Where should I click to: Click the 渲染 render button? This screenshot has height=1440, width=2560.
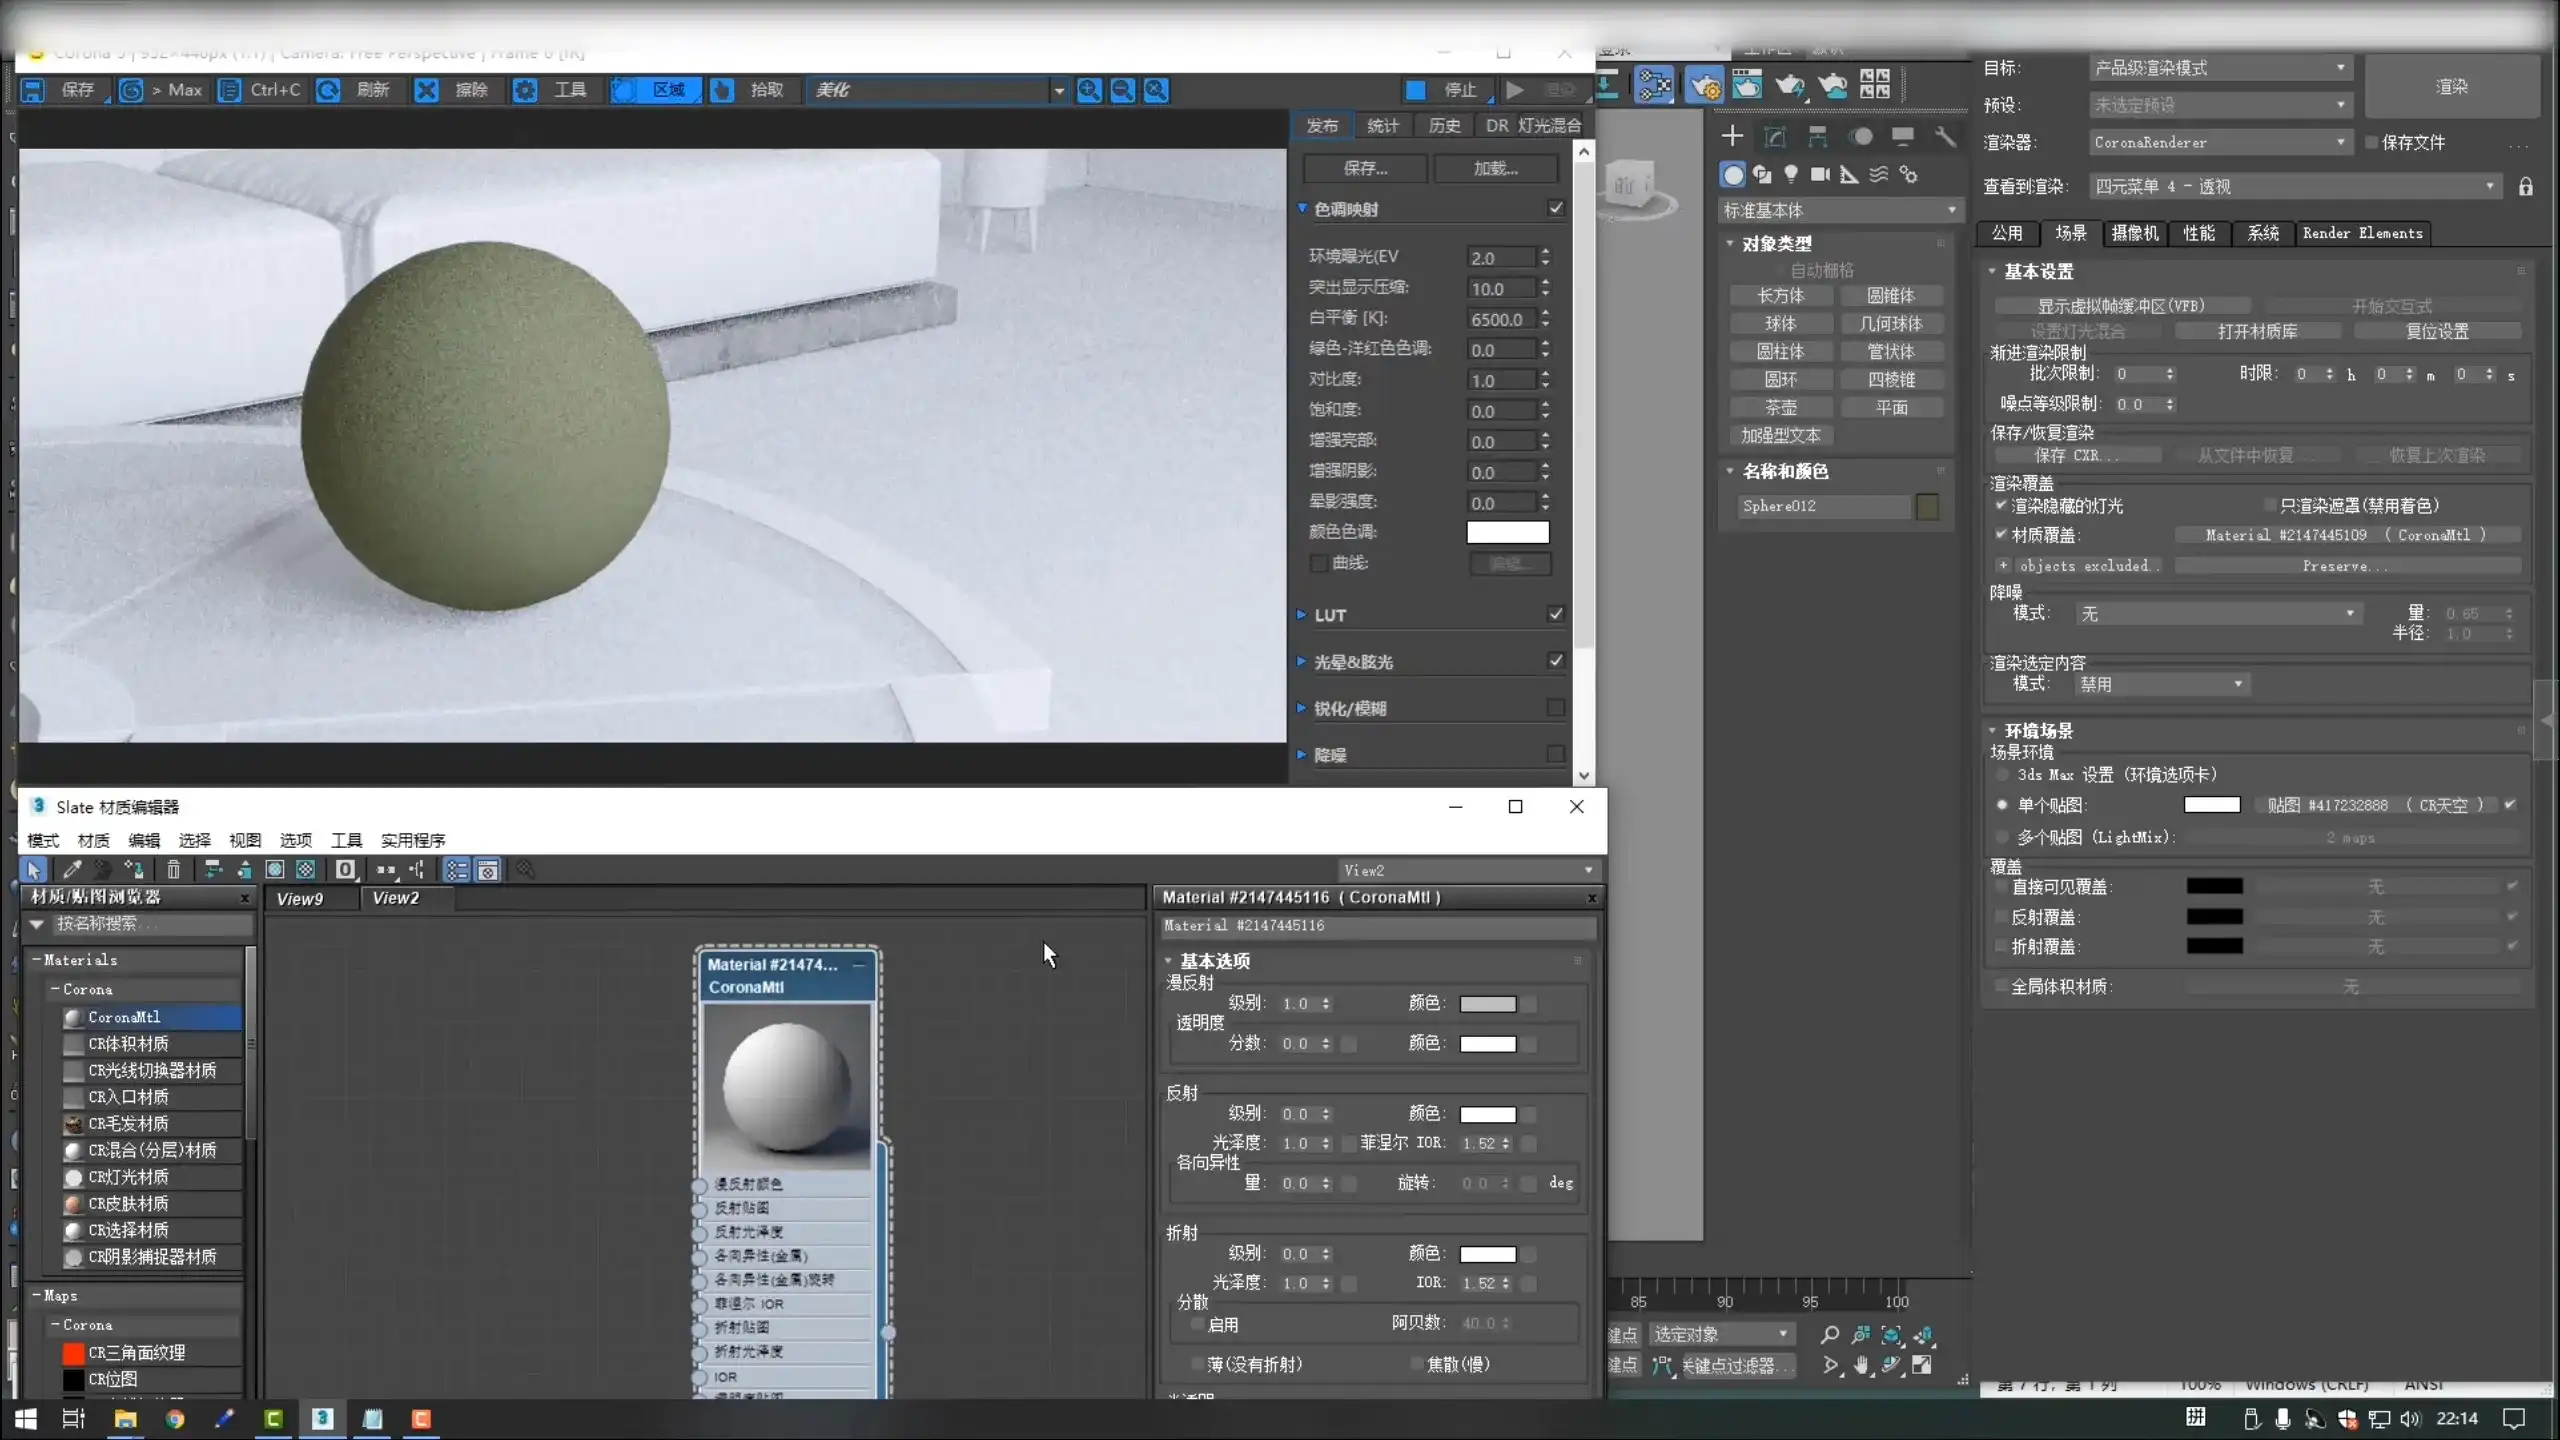coord(2451,87)
